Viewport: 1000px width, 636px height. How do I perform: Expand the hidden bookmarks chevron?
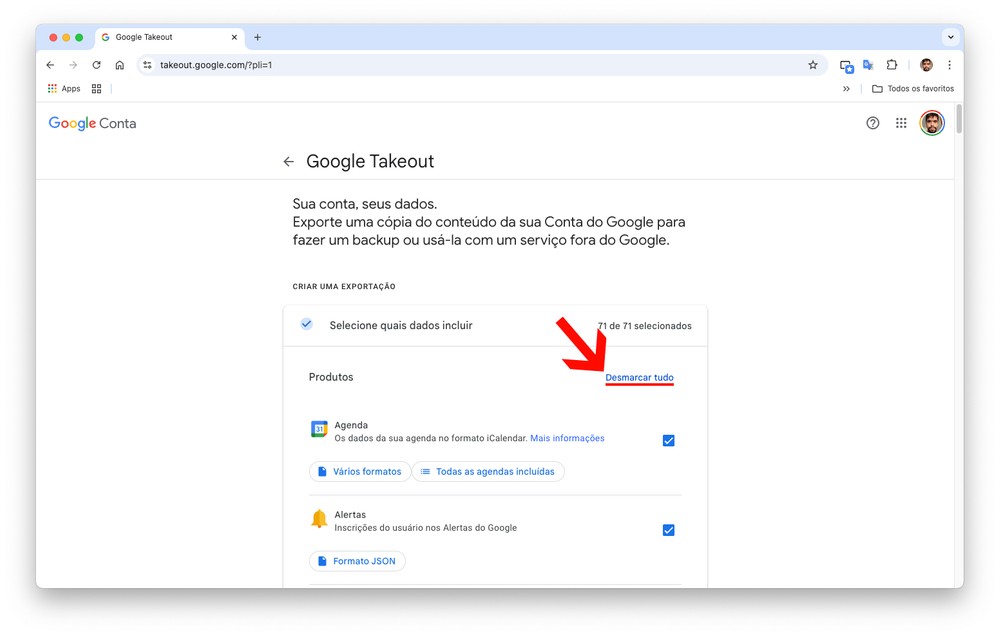pyautogui.click(x=846, y=89)
